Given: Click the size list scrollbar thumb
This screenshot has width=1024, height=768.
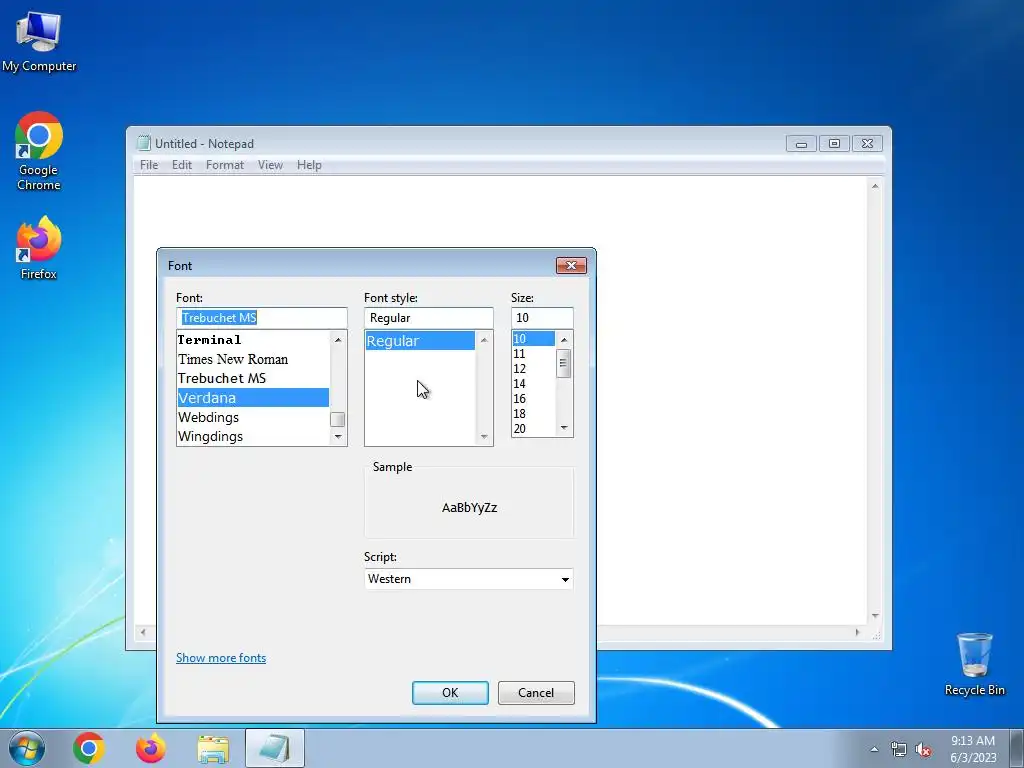Looking at the screenshot, I should (x=564, y=363).
